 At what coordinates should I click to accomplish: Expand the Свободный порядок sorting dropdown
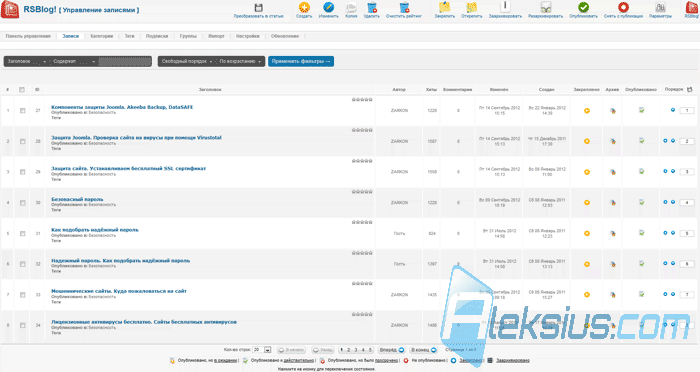tap(187, 61)
